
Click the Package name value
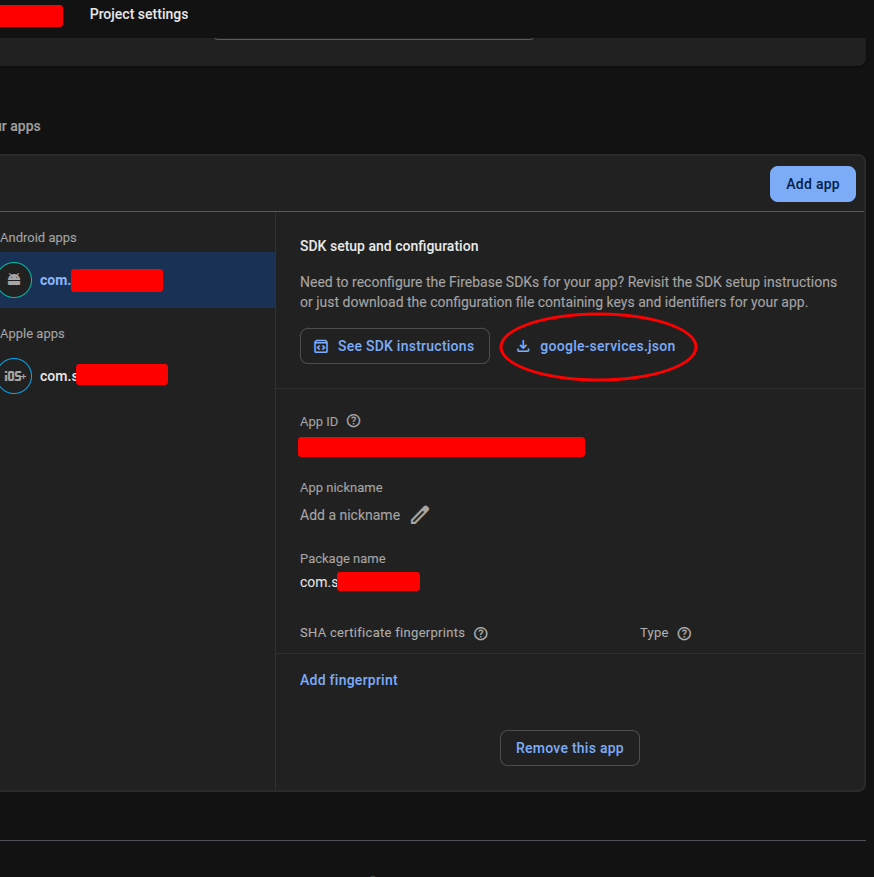(x=359, y=582)
